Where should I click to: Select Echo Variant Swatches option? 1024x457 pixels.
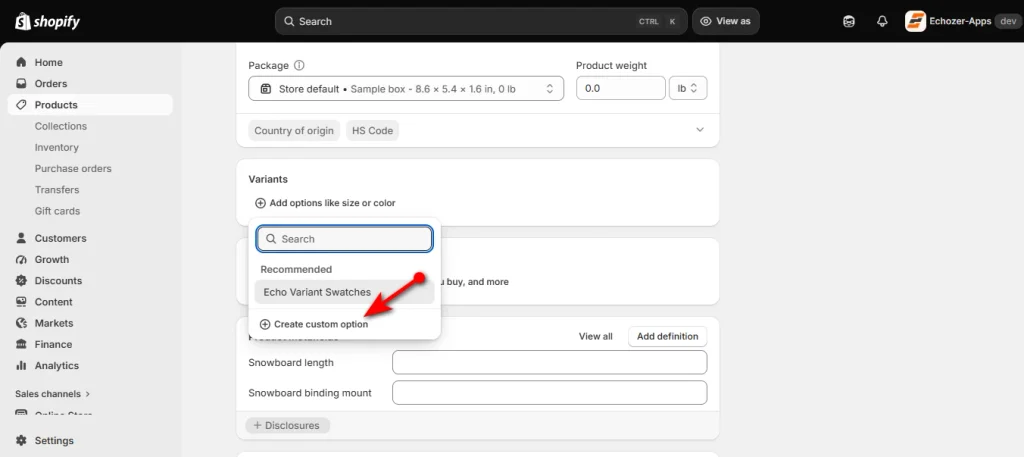pyautogui.click(x=344, y=292)
